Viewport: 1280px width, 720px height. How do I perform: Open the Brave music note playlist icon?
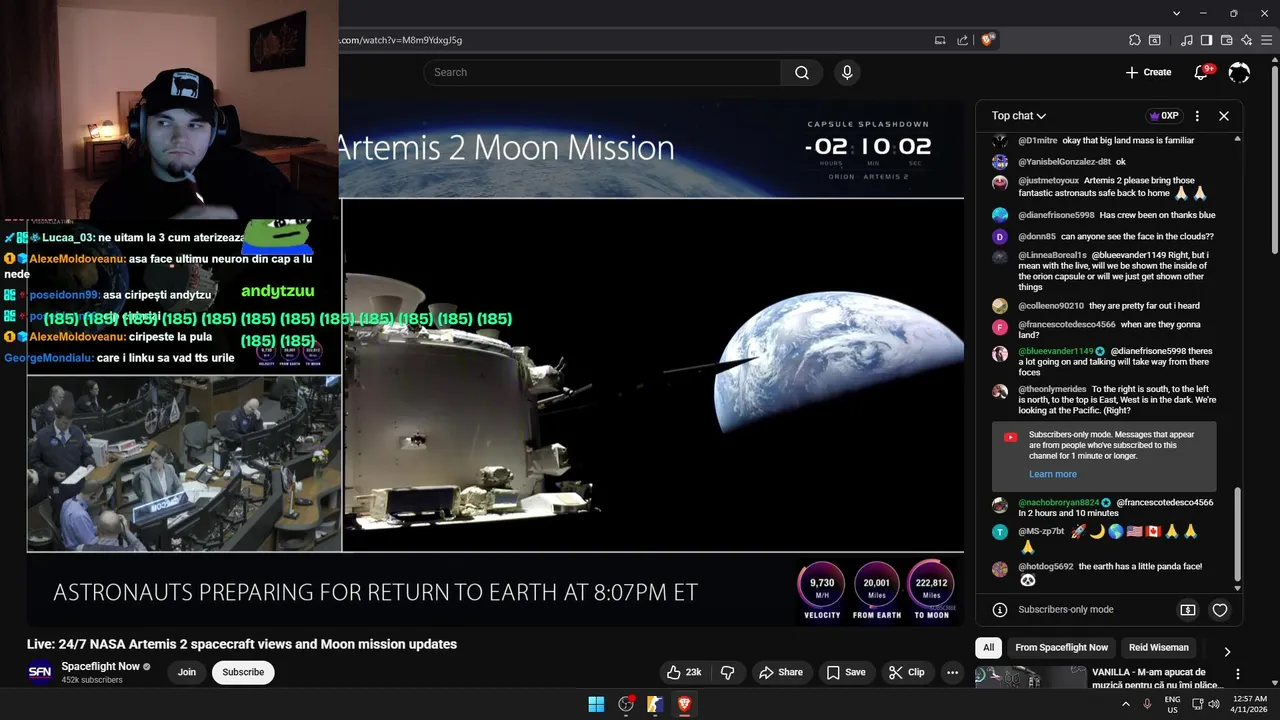(1186, 40)
